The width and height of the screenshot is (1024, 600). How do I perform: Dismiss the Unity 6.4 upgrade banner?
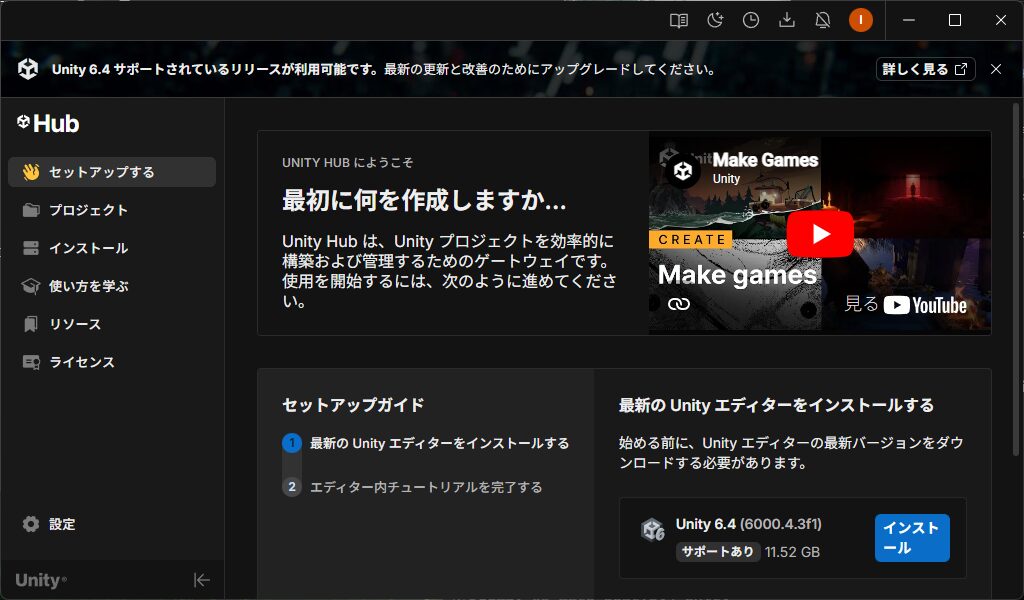[x=995, y=69]
